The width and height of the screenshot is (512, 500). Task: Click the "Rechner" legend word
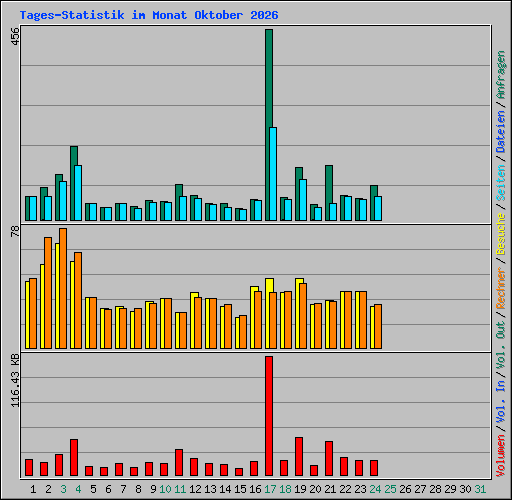[x=501, y=288]
